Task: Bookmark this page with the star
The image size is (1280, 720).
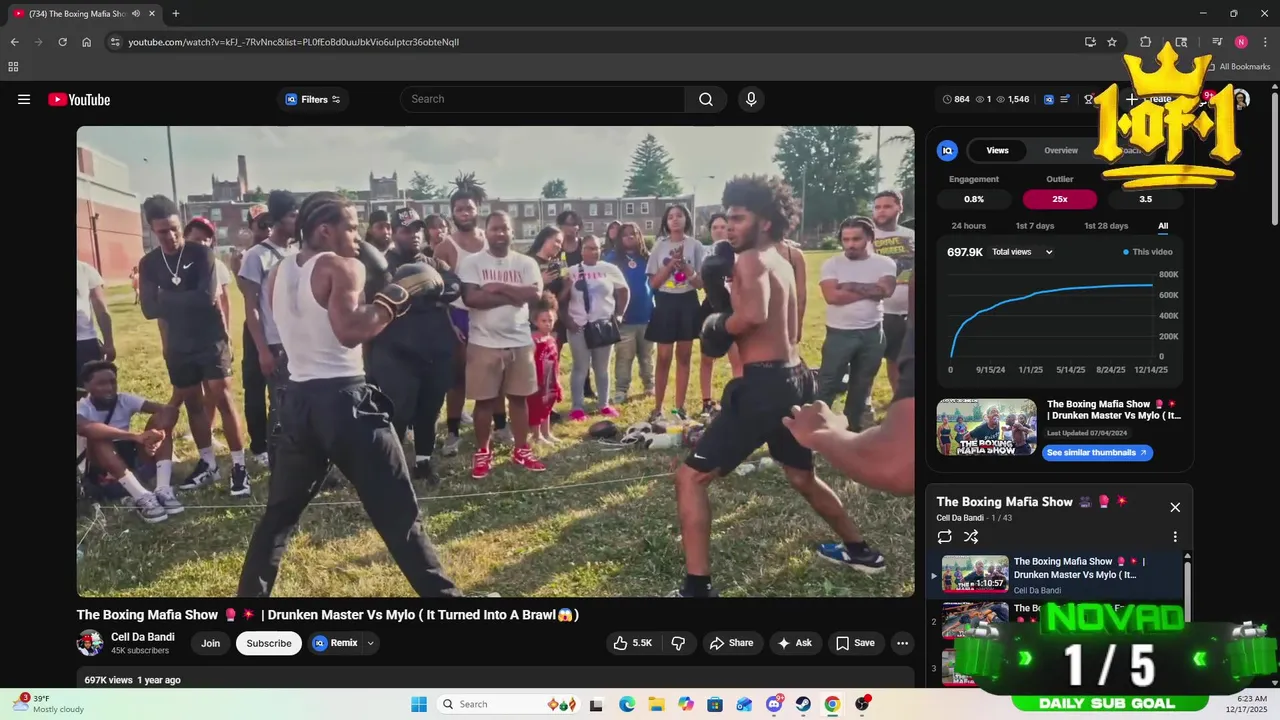Action: (1112, 42)
